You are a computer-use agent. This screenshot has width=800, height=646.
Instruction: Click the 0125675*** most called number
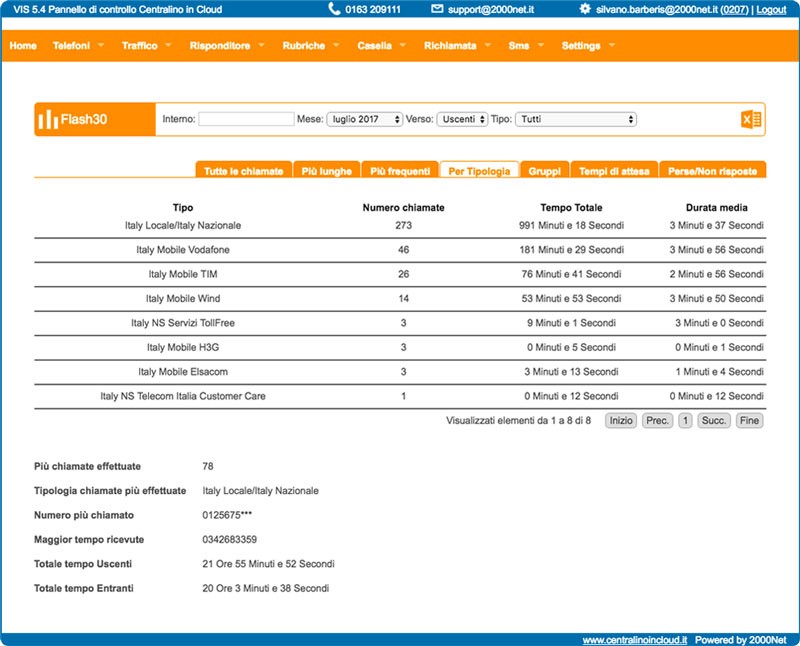227,515
